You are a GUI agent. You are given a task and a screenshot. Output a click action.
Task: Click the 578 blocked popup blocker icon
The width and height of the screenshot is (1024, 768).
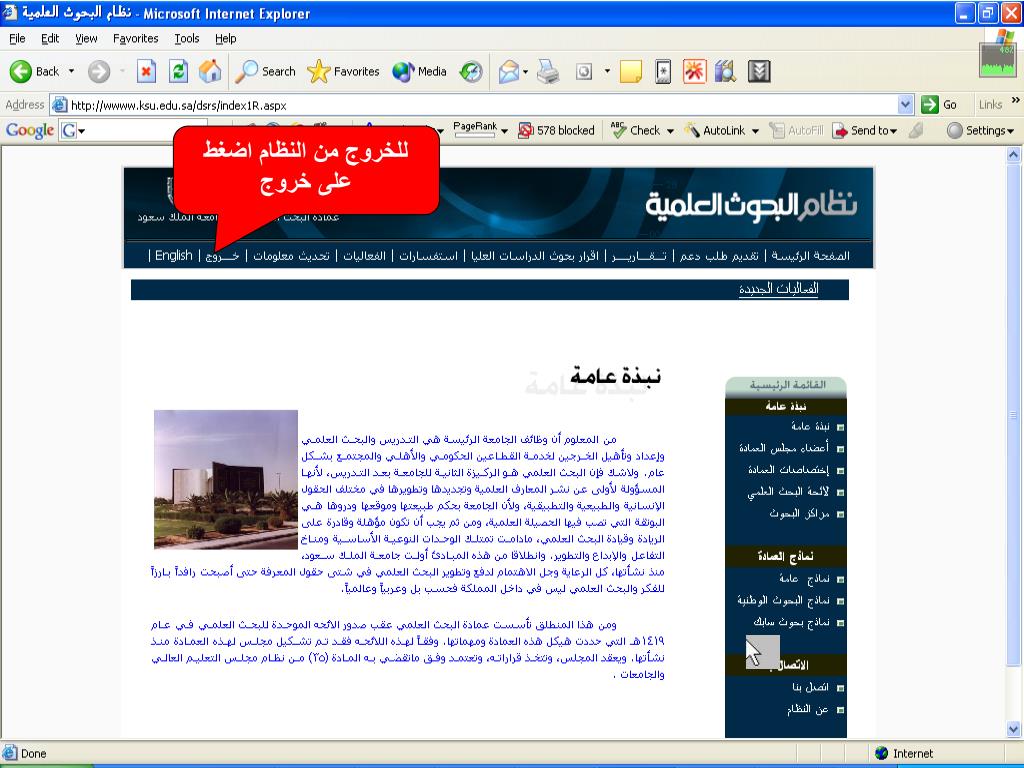click(526, 131)
